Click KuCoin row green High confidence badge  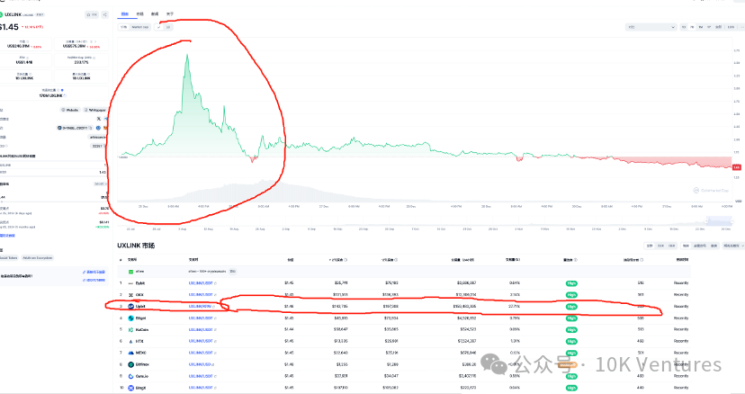(x=571, y=330)
